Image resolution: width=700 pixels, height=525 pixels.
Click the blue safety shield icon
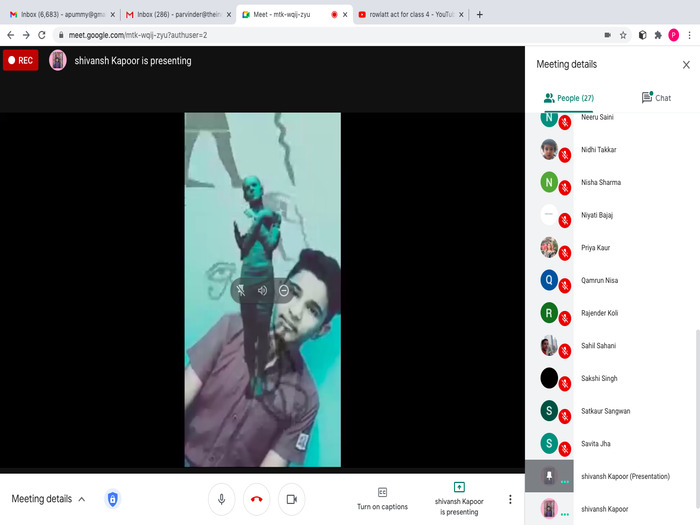[112, 499]
